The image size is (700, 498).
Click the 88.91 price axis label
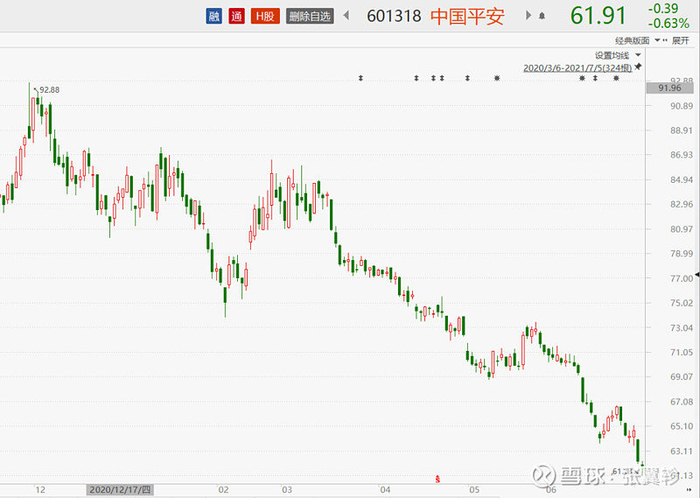click(x=681, y=130)
